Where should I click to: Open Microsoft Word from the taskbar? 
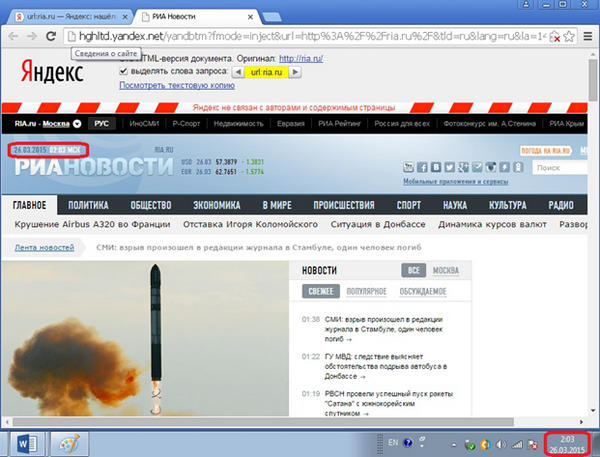[x=28, y=444]
